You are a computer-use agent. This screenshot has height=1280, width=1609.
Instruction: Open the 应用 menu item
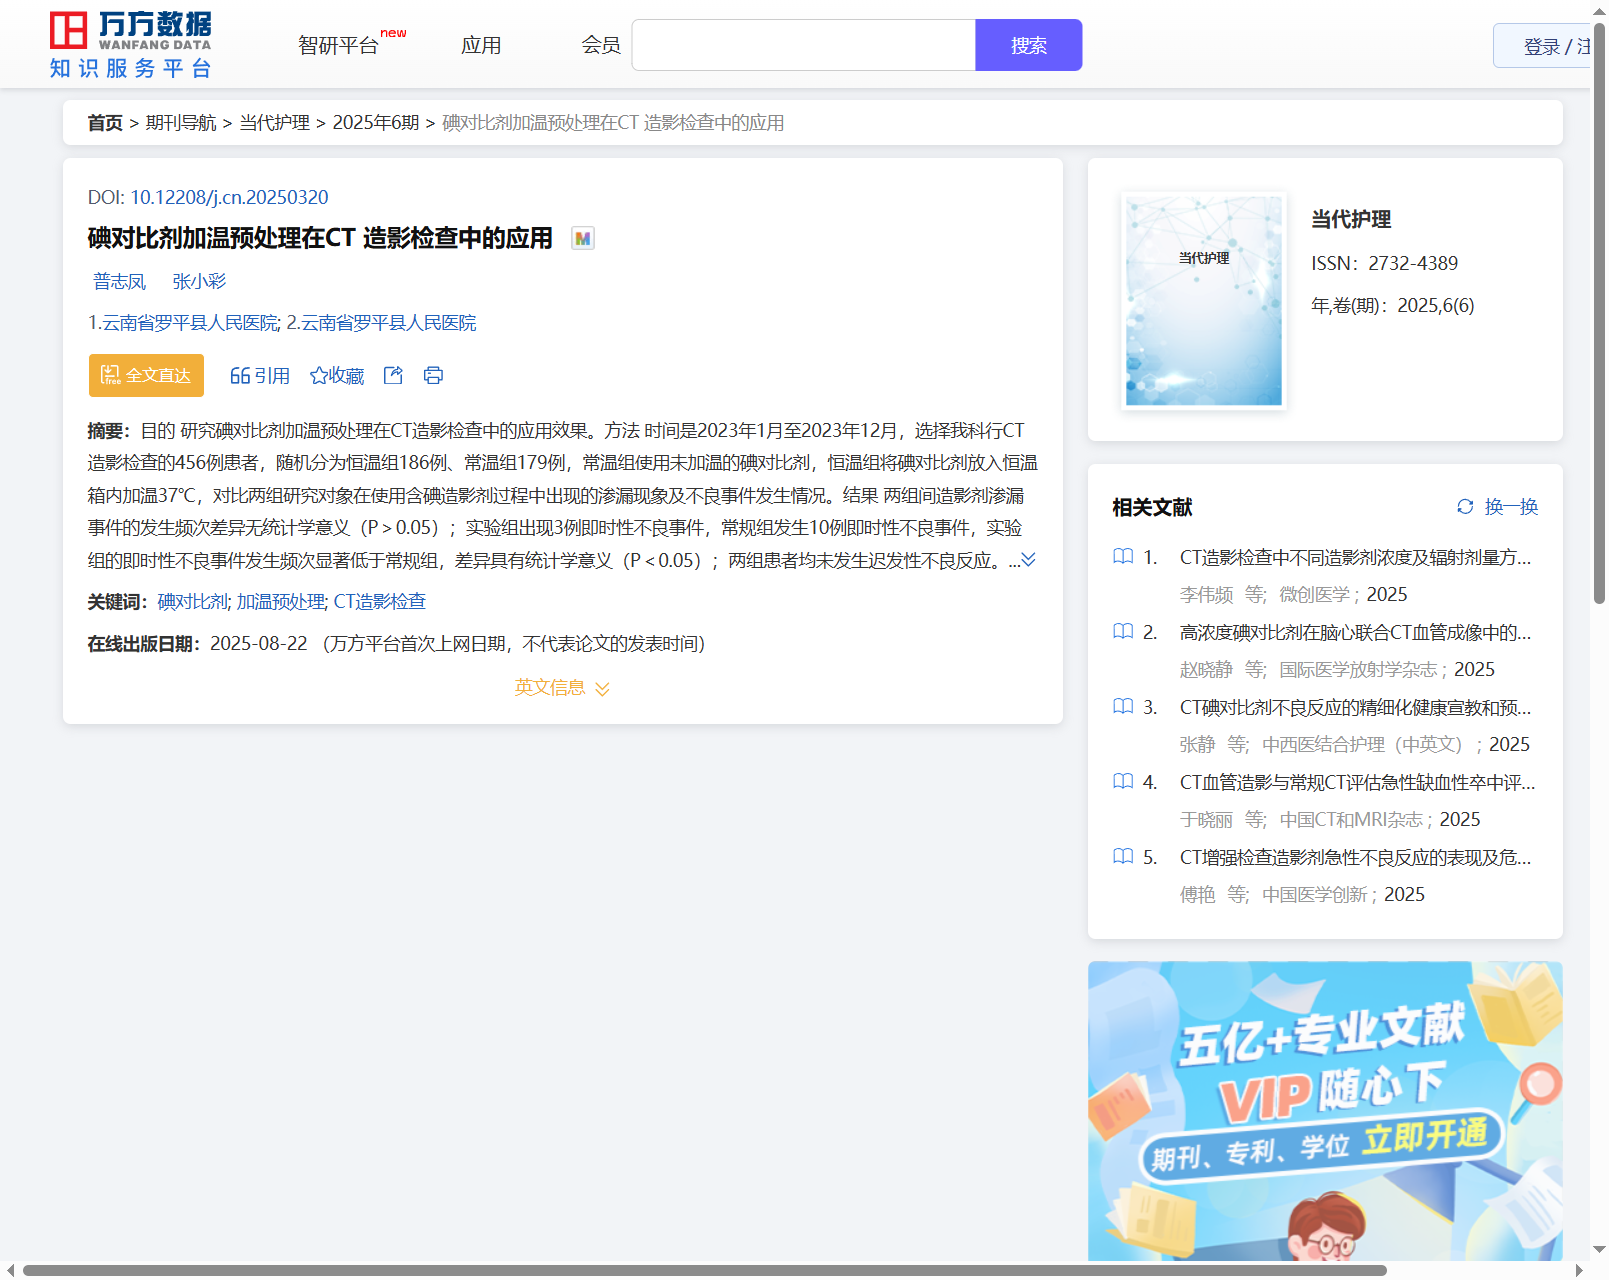(481, 45)
